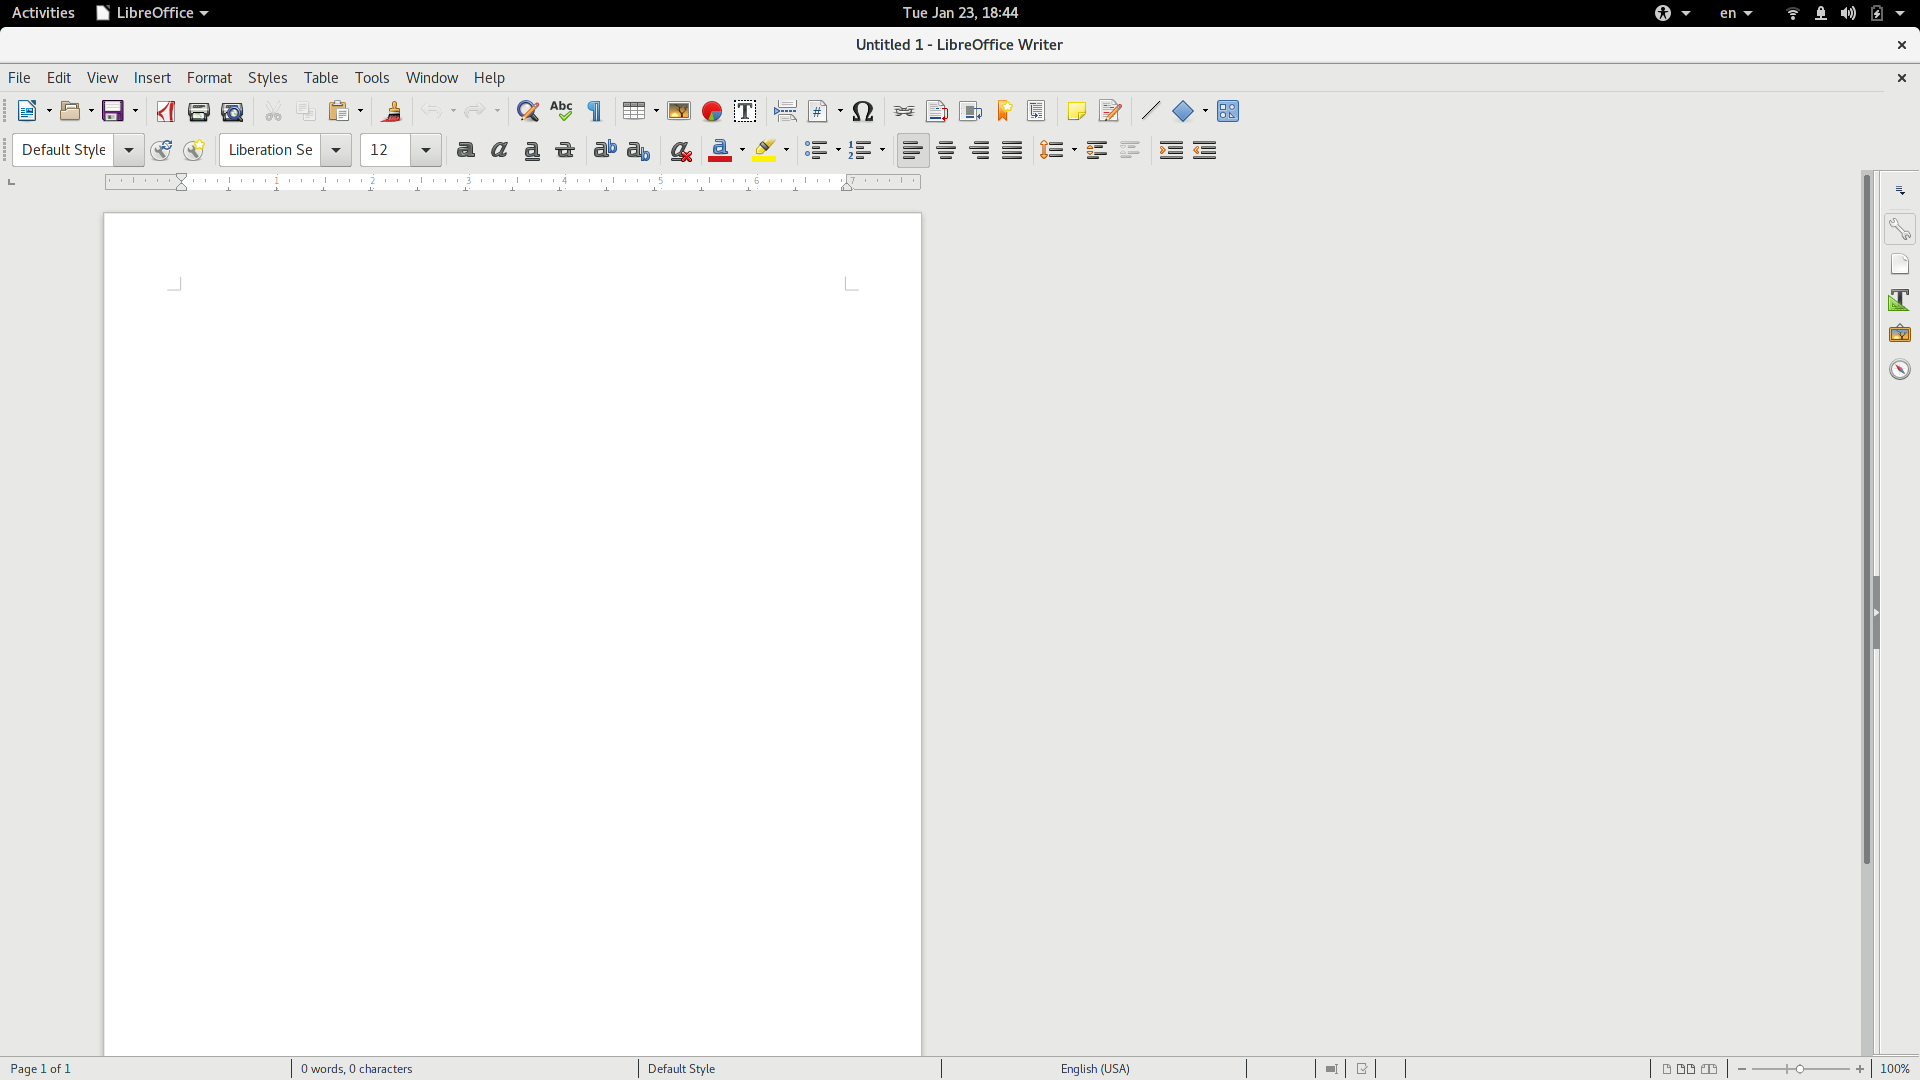1920x1080 pixels.
Task: Open the sidebar Gallery panel
Action: [x=1900, y=334]
